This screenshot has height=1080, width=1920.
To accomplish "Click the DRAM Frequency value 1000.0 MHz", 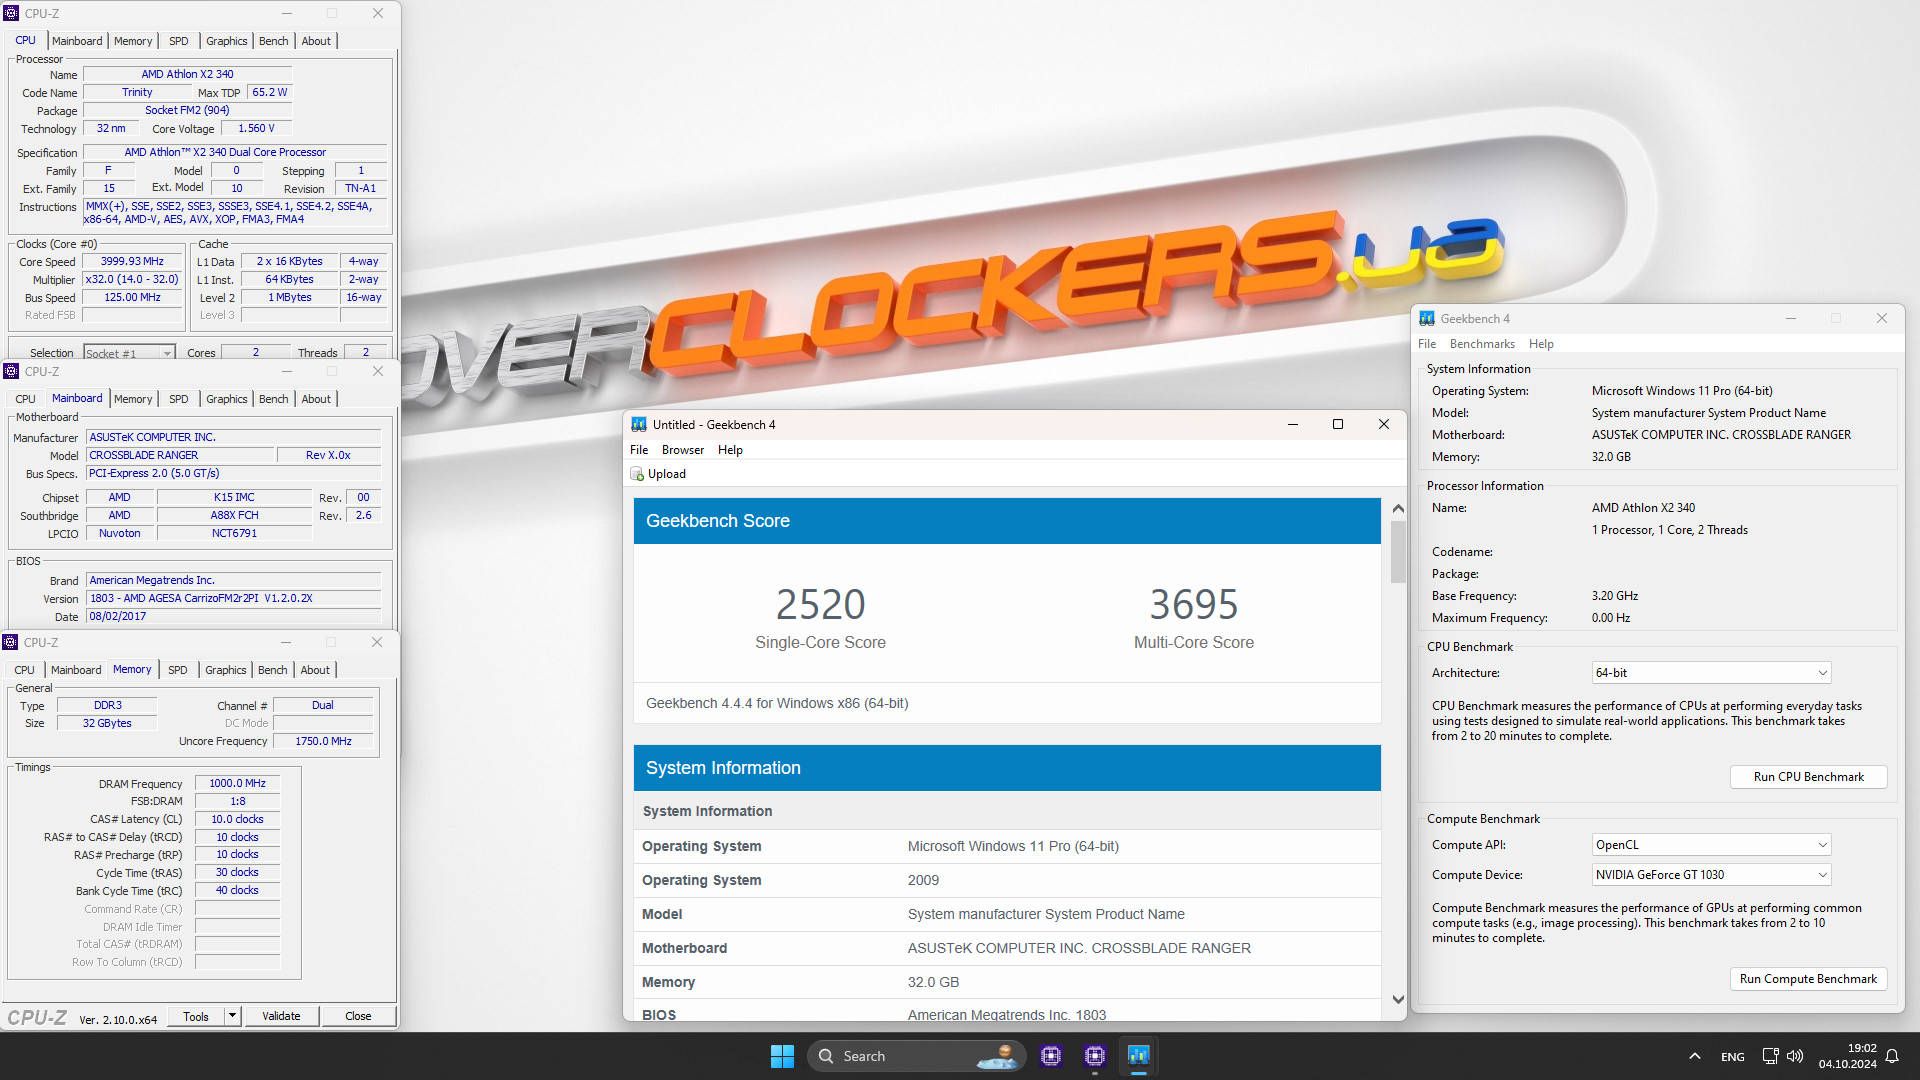I will point(237,784).
